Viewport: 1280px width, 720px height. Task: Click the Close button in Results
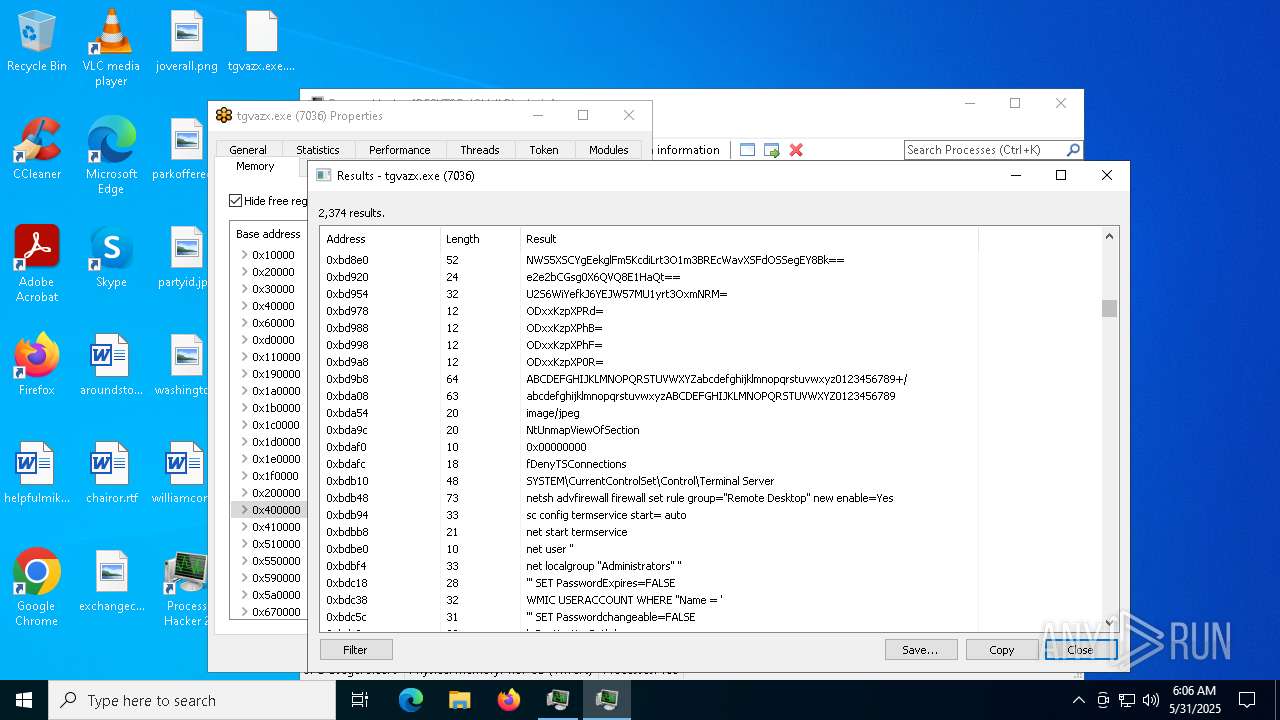(x=1080, y=650)
